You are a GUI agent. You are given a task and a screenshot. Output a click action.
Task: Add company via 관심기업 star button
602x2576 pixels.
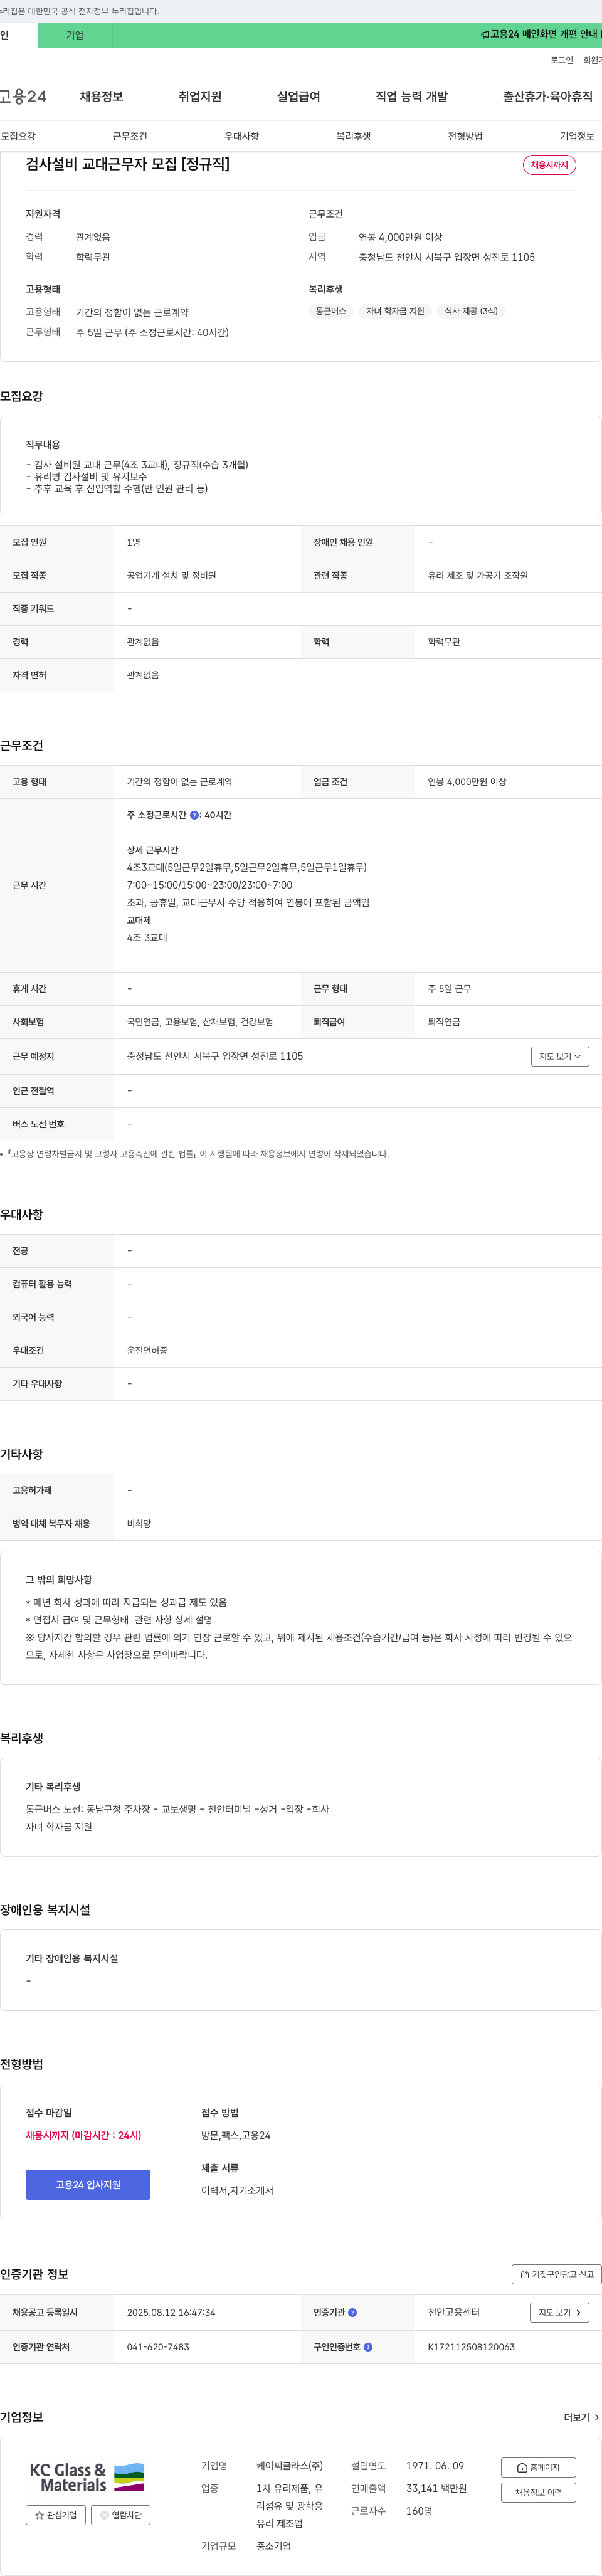point(55,2515)
